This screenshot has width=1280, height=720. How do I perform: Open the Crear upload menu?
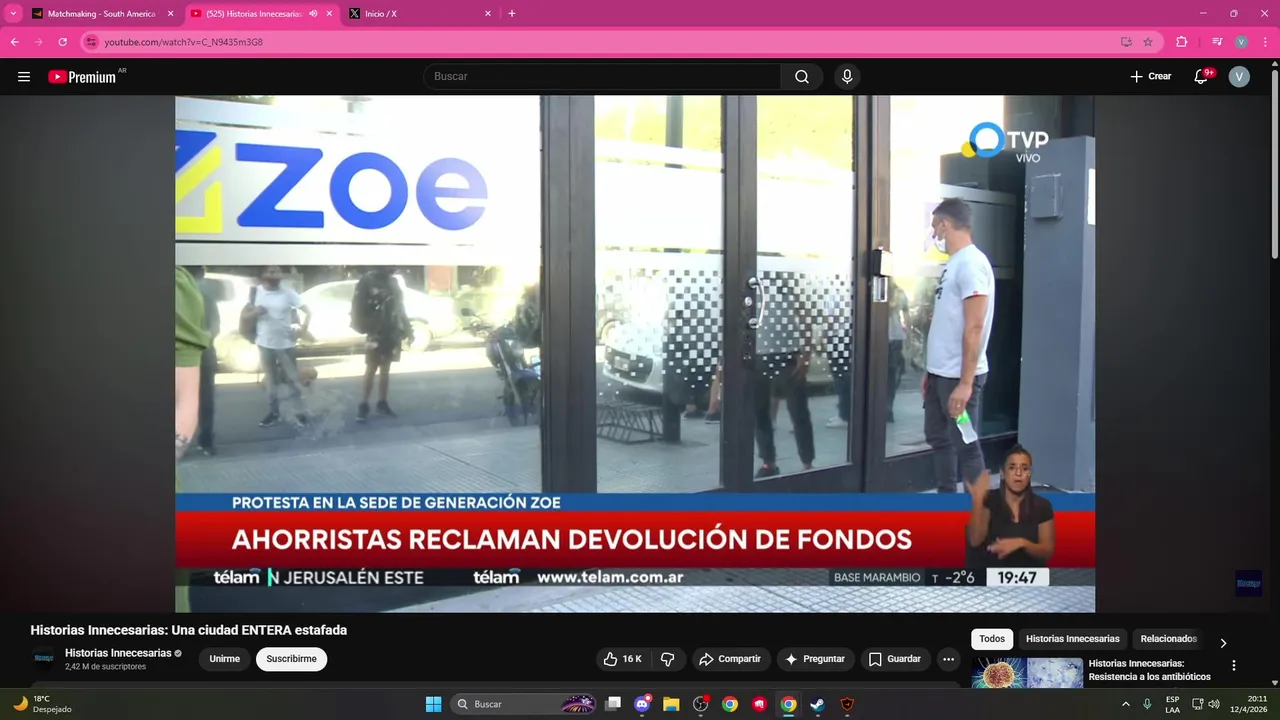click(x=1151, y=77)
